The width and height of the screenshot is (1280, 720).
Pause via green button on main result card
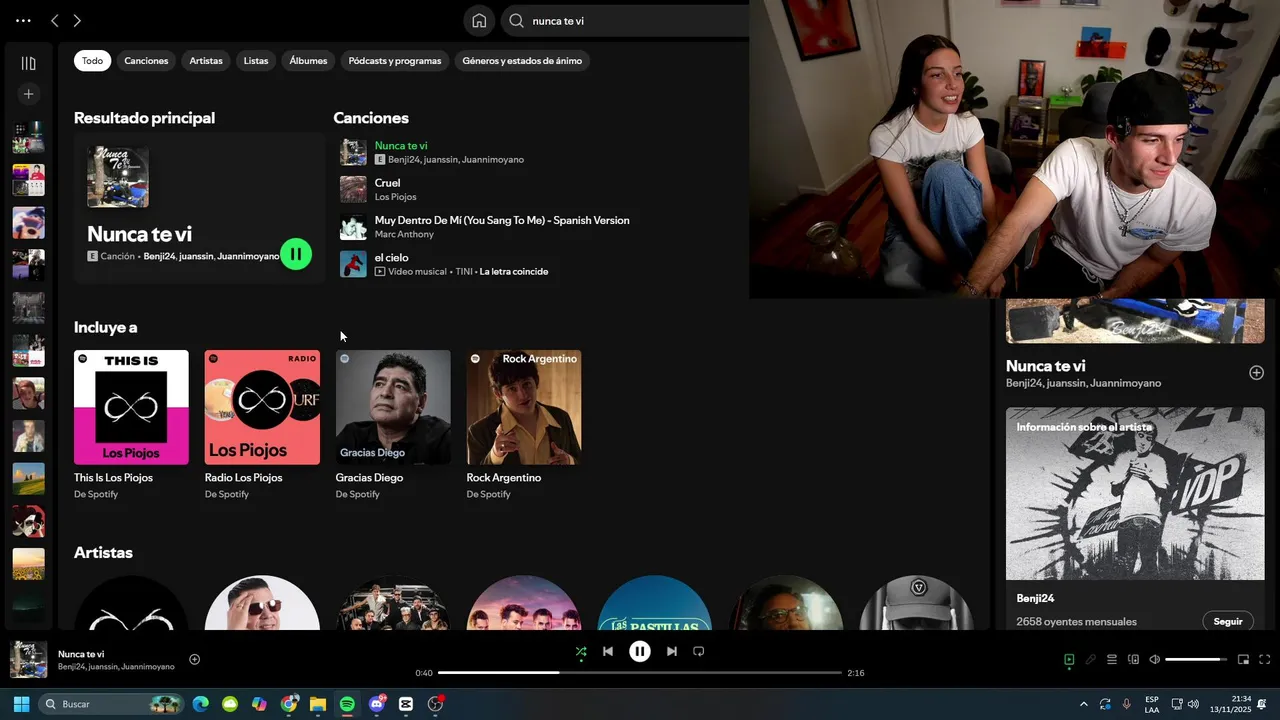point(296,254)
